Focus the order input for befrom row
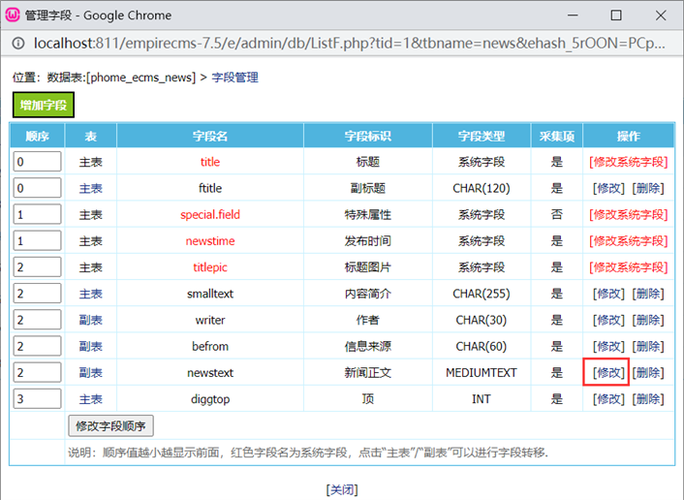684x500 pixels. [x=37, y=346]
